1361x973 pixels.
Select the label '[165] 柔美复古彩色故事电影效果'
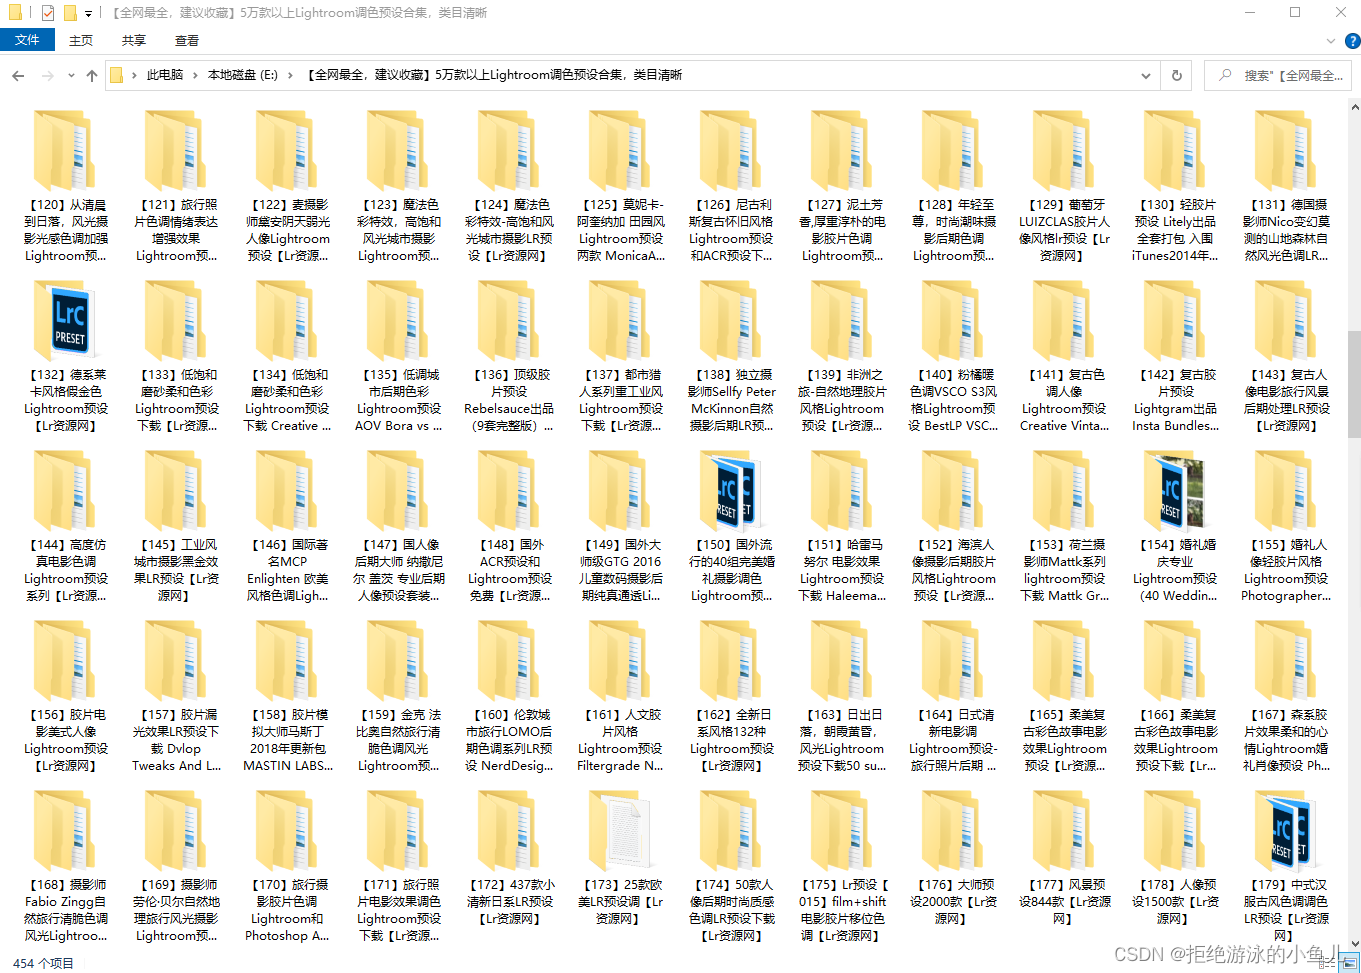click(1064, 740)
